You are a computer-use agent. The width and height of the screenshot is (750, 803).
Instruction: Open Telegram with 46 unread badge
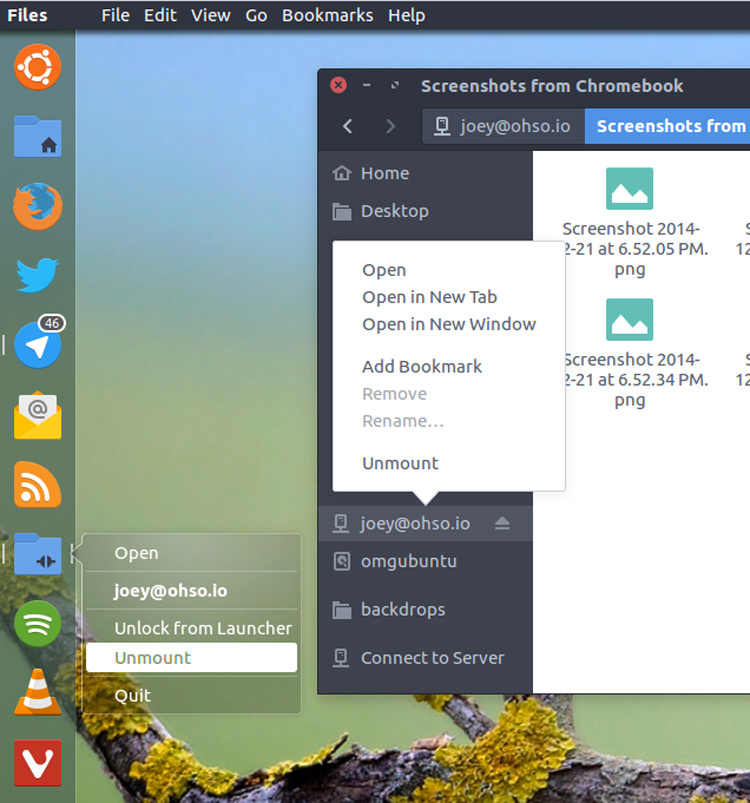click(38, 345)
